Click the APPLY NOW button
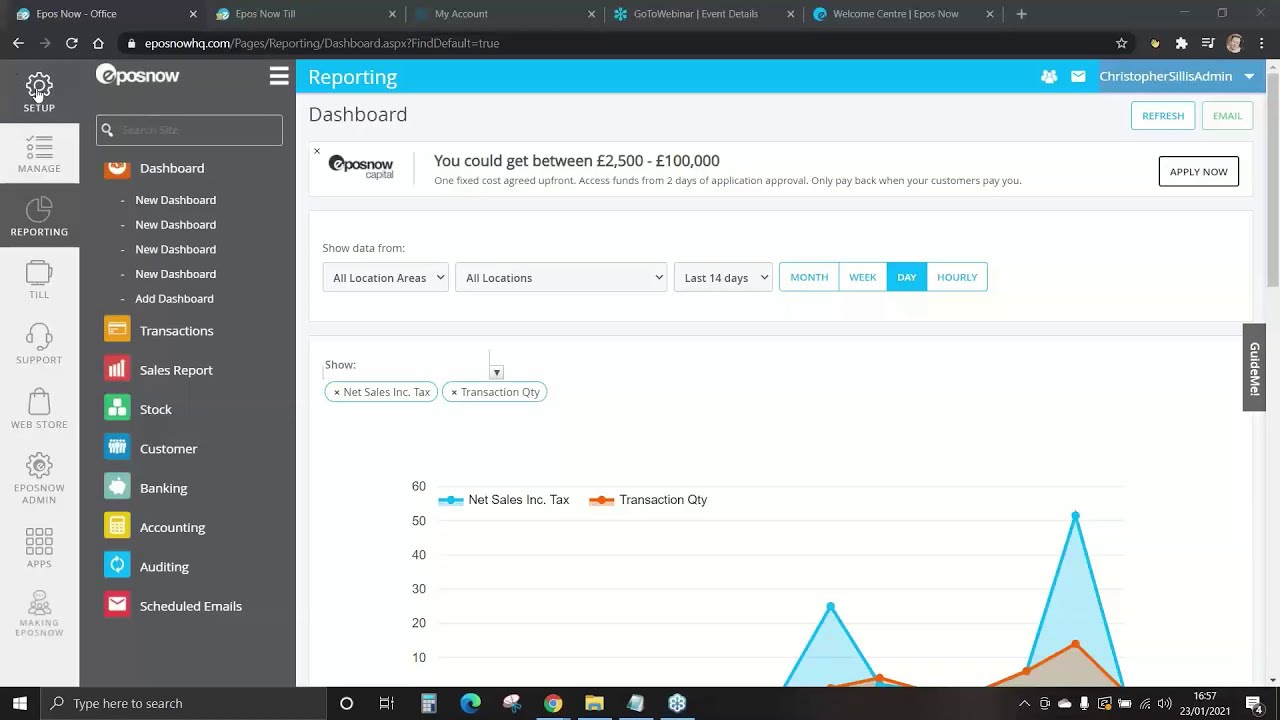This screenshot has height=720, width=1280. [x=1198, y=171]
